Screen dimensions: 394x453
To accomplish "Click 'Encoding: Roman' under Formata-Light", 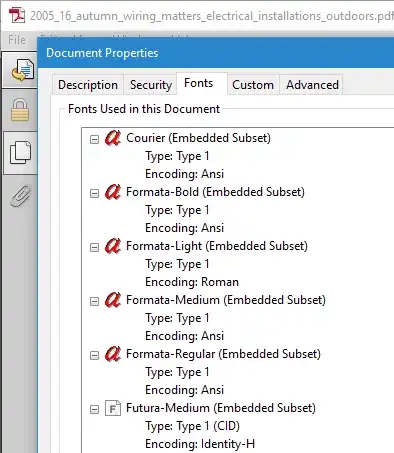I will click(192, 282).
